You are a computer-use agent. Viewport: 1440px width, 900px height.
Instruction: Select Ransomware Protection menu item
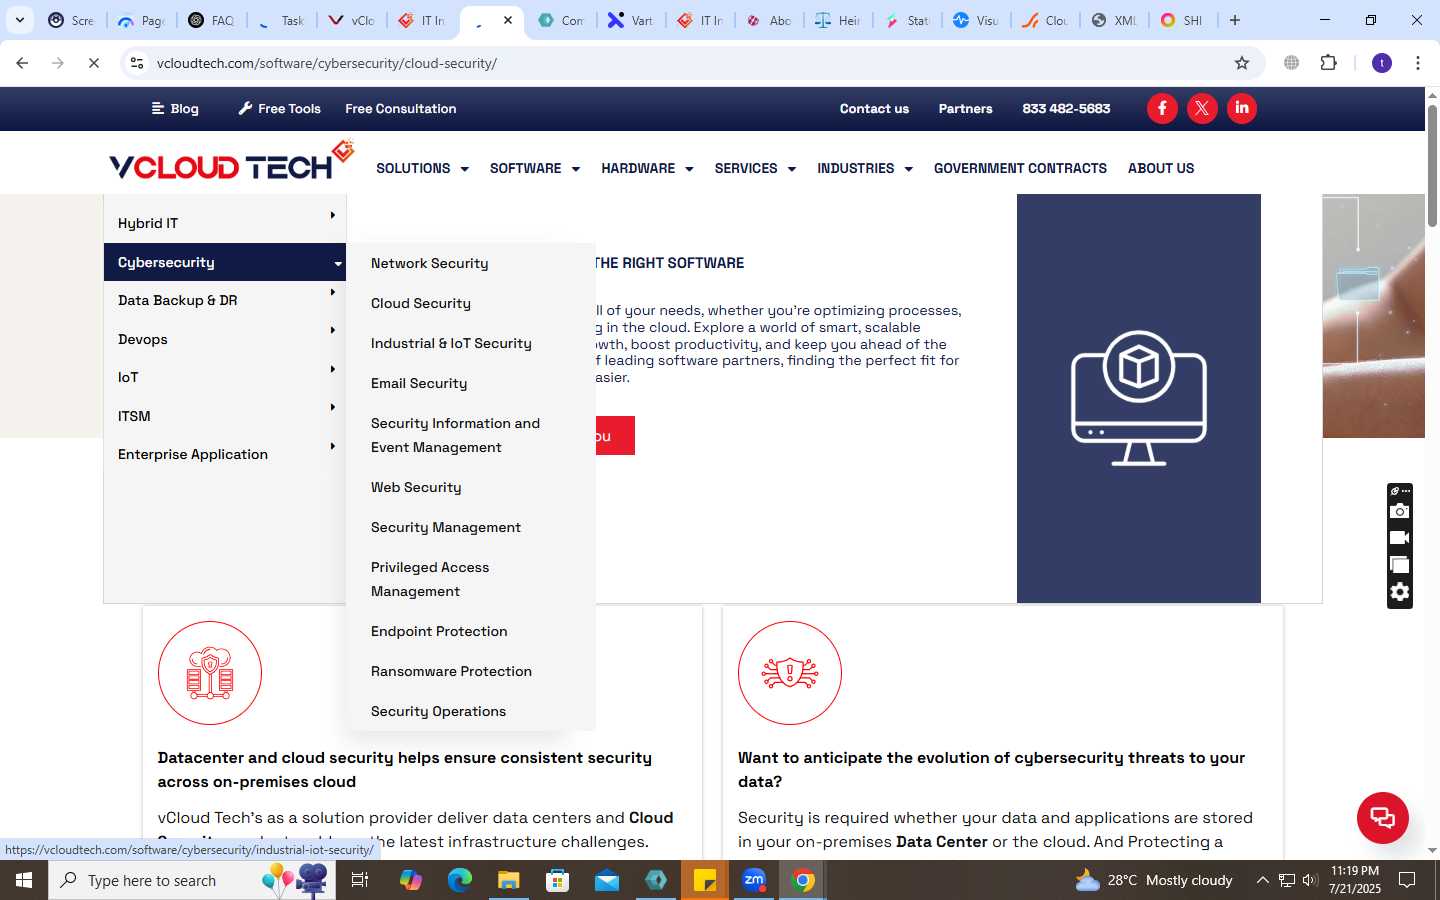point(451,671)
